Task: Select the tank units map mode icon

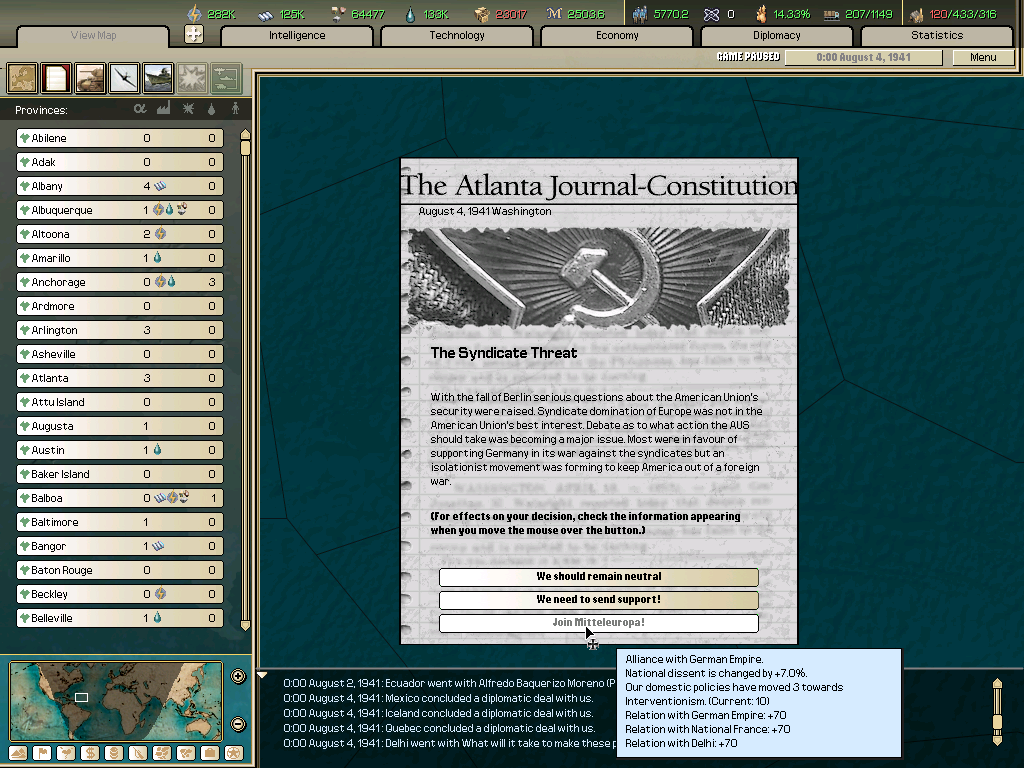Action: 88,78
